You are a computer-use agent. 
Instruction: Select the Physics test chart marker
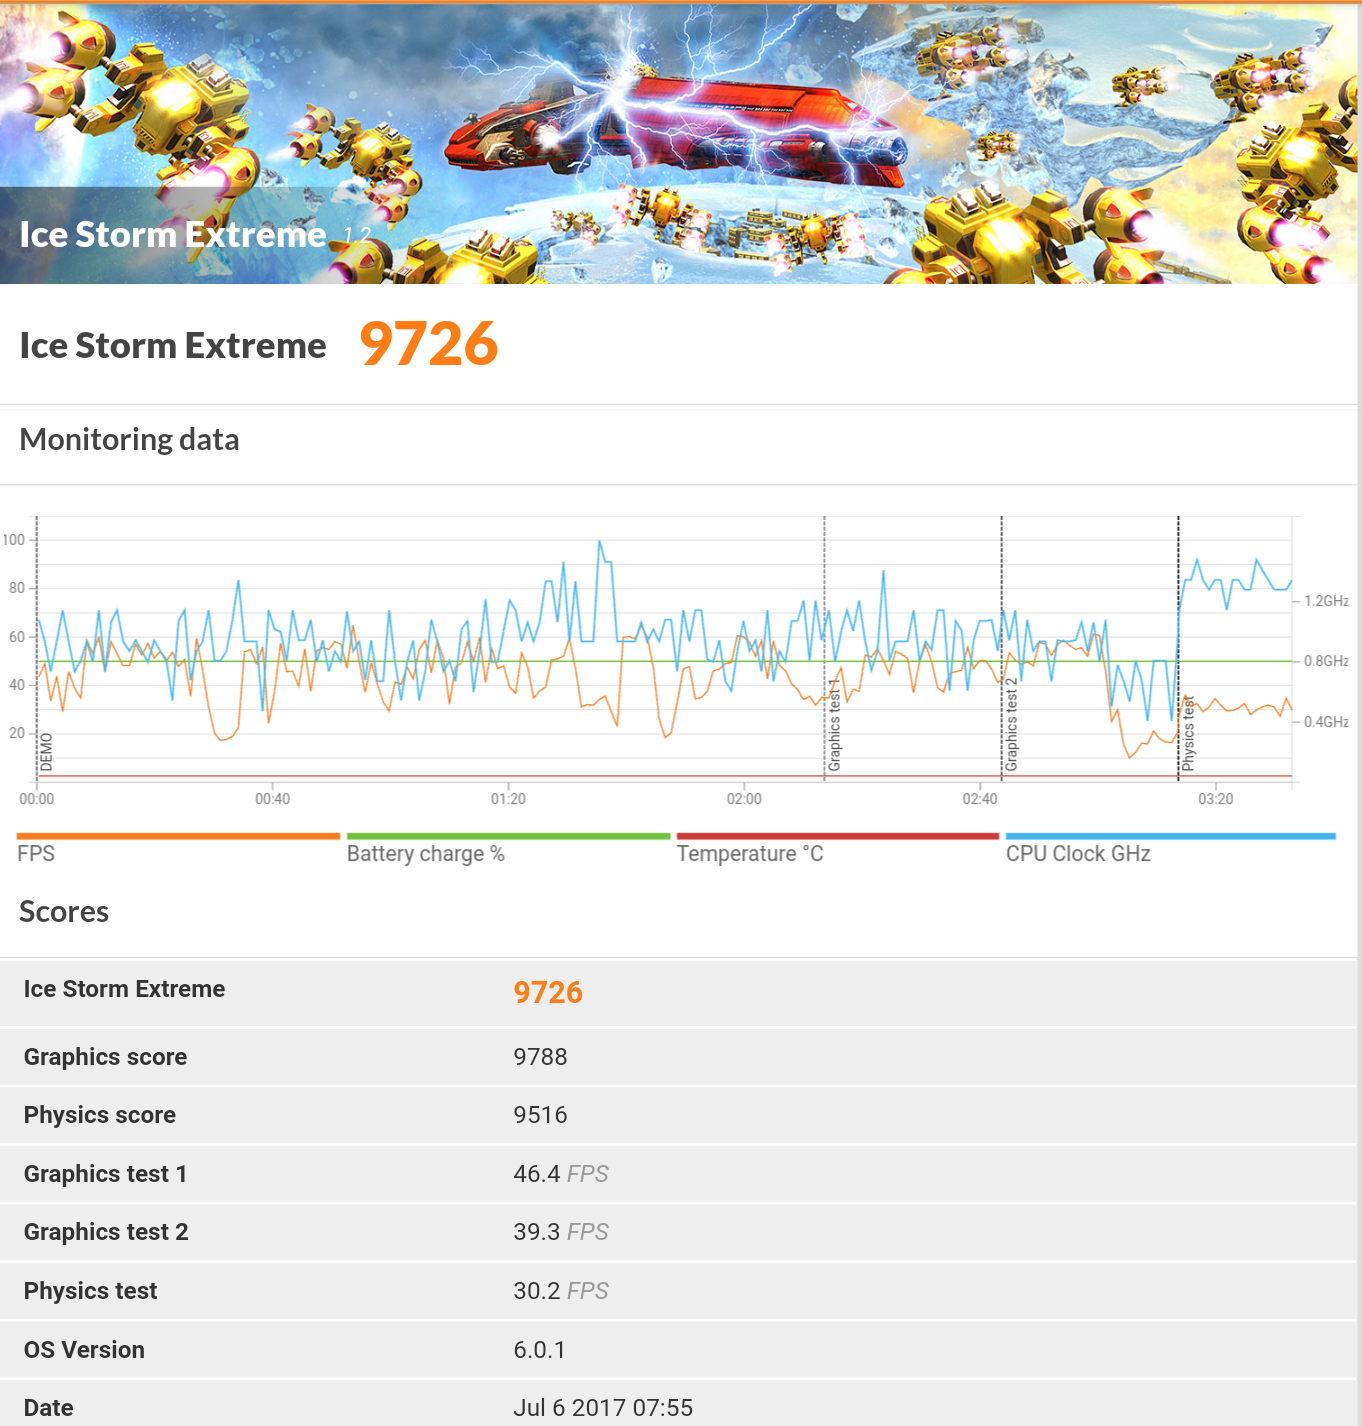tap(1188, 733)
